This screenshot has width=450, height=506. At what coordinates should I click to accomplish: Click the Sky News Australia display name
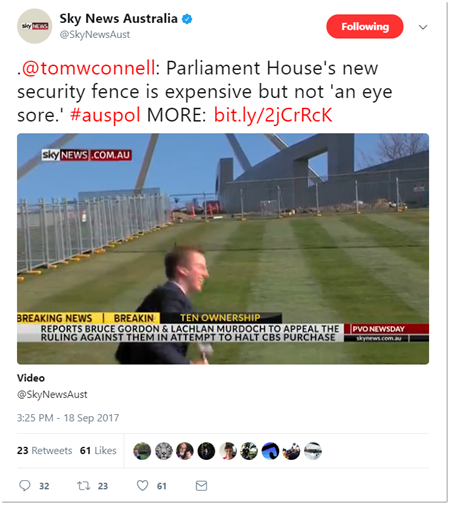118,19
